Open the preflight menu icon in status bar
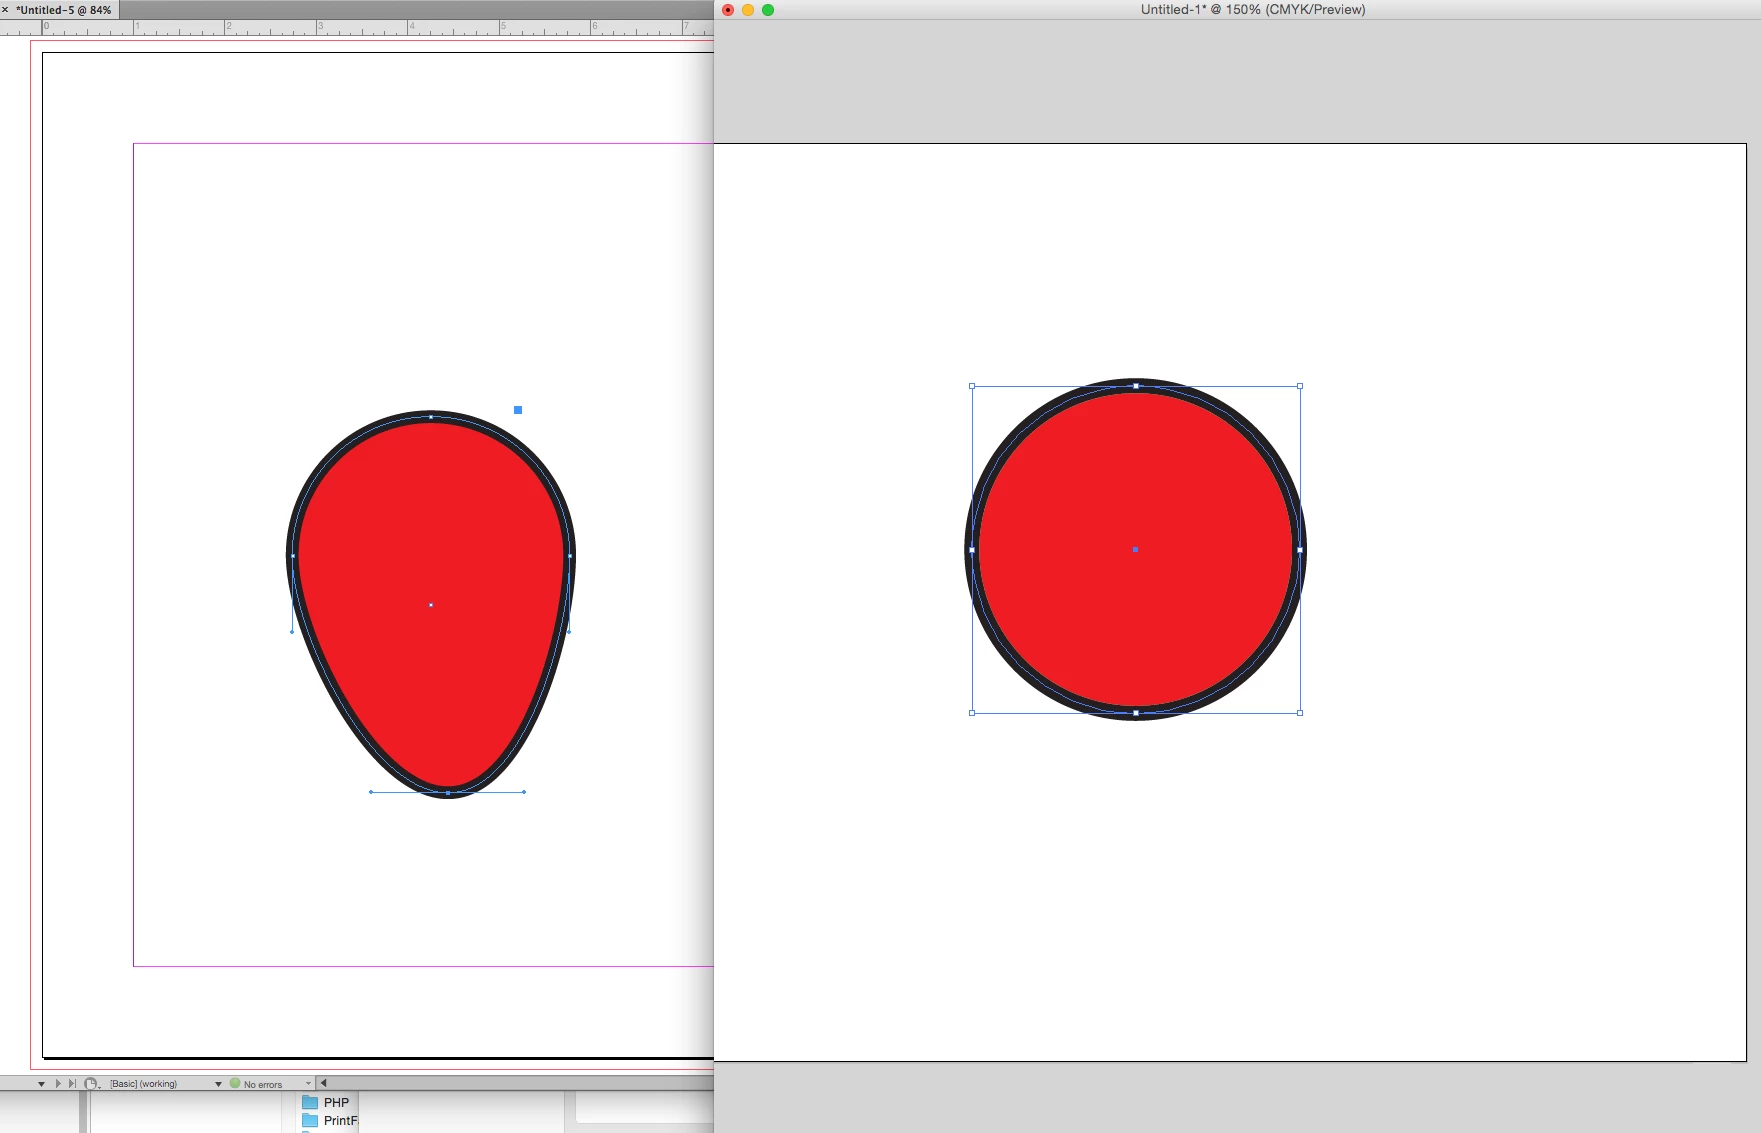The image size is (1761, 1133). (92, 1084)
